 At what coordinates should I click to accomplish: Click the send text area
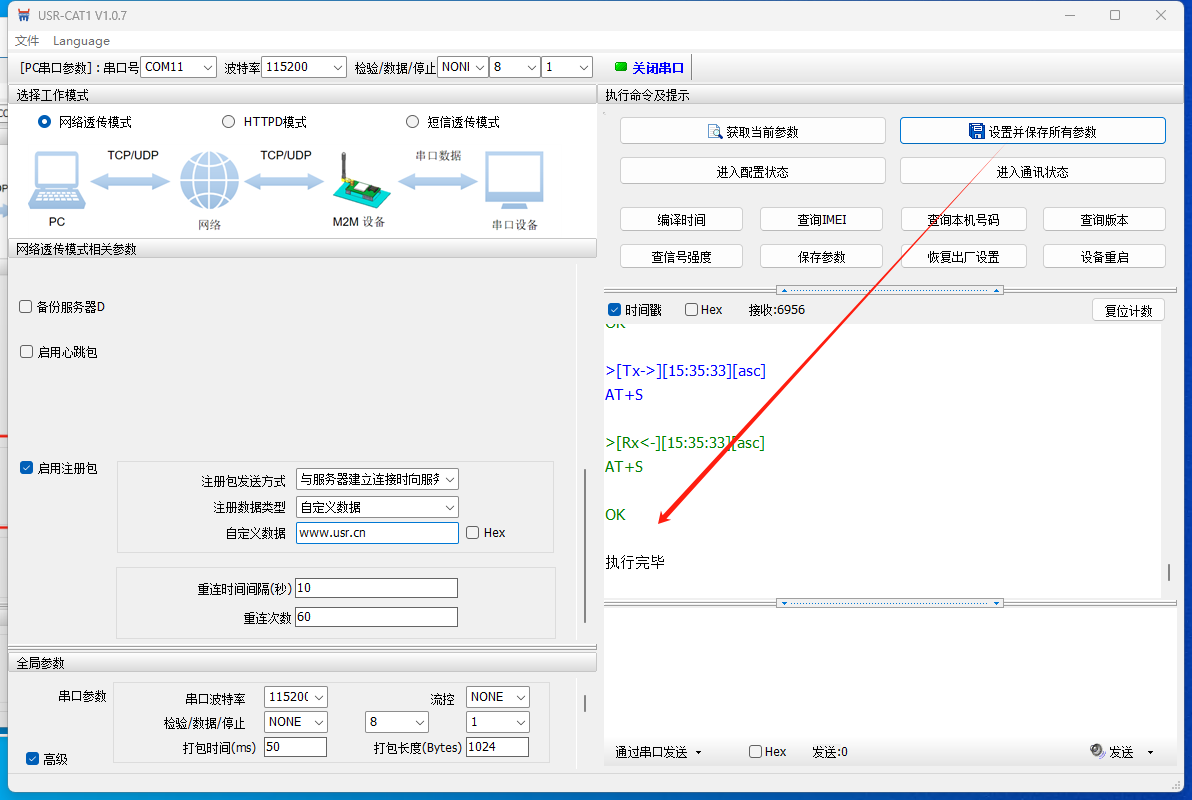(x=890, y=672)
